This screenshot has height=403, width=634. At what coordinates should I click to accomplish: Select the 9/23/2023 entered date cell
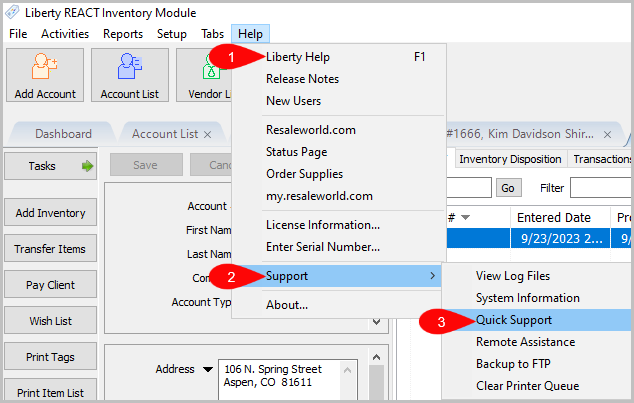pyautogui.click(x=560, y=238)
